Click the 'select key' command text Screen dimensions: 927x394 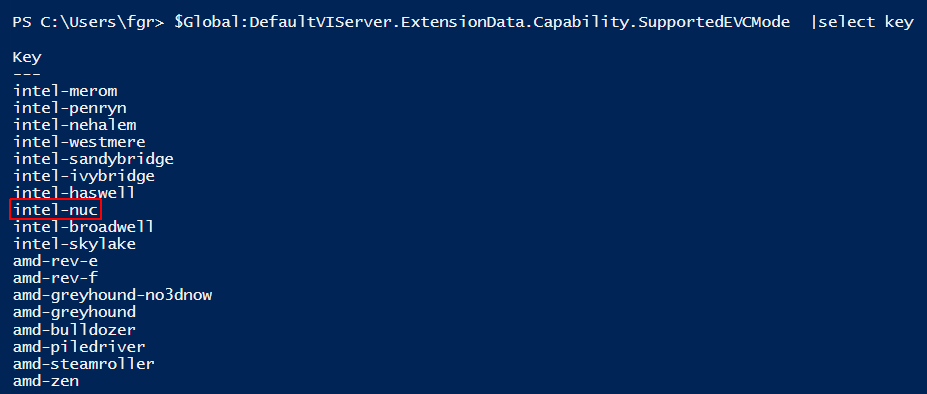coord(866,22)
